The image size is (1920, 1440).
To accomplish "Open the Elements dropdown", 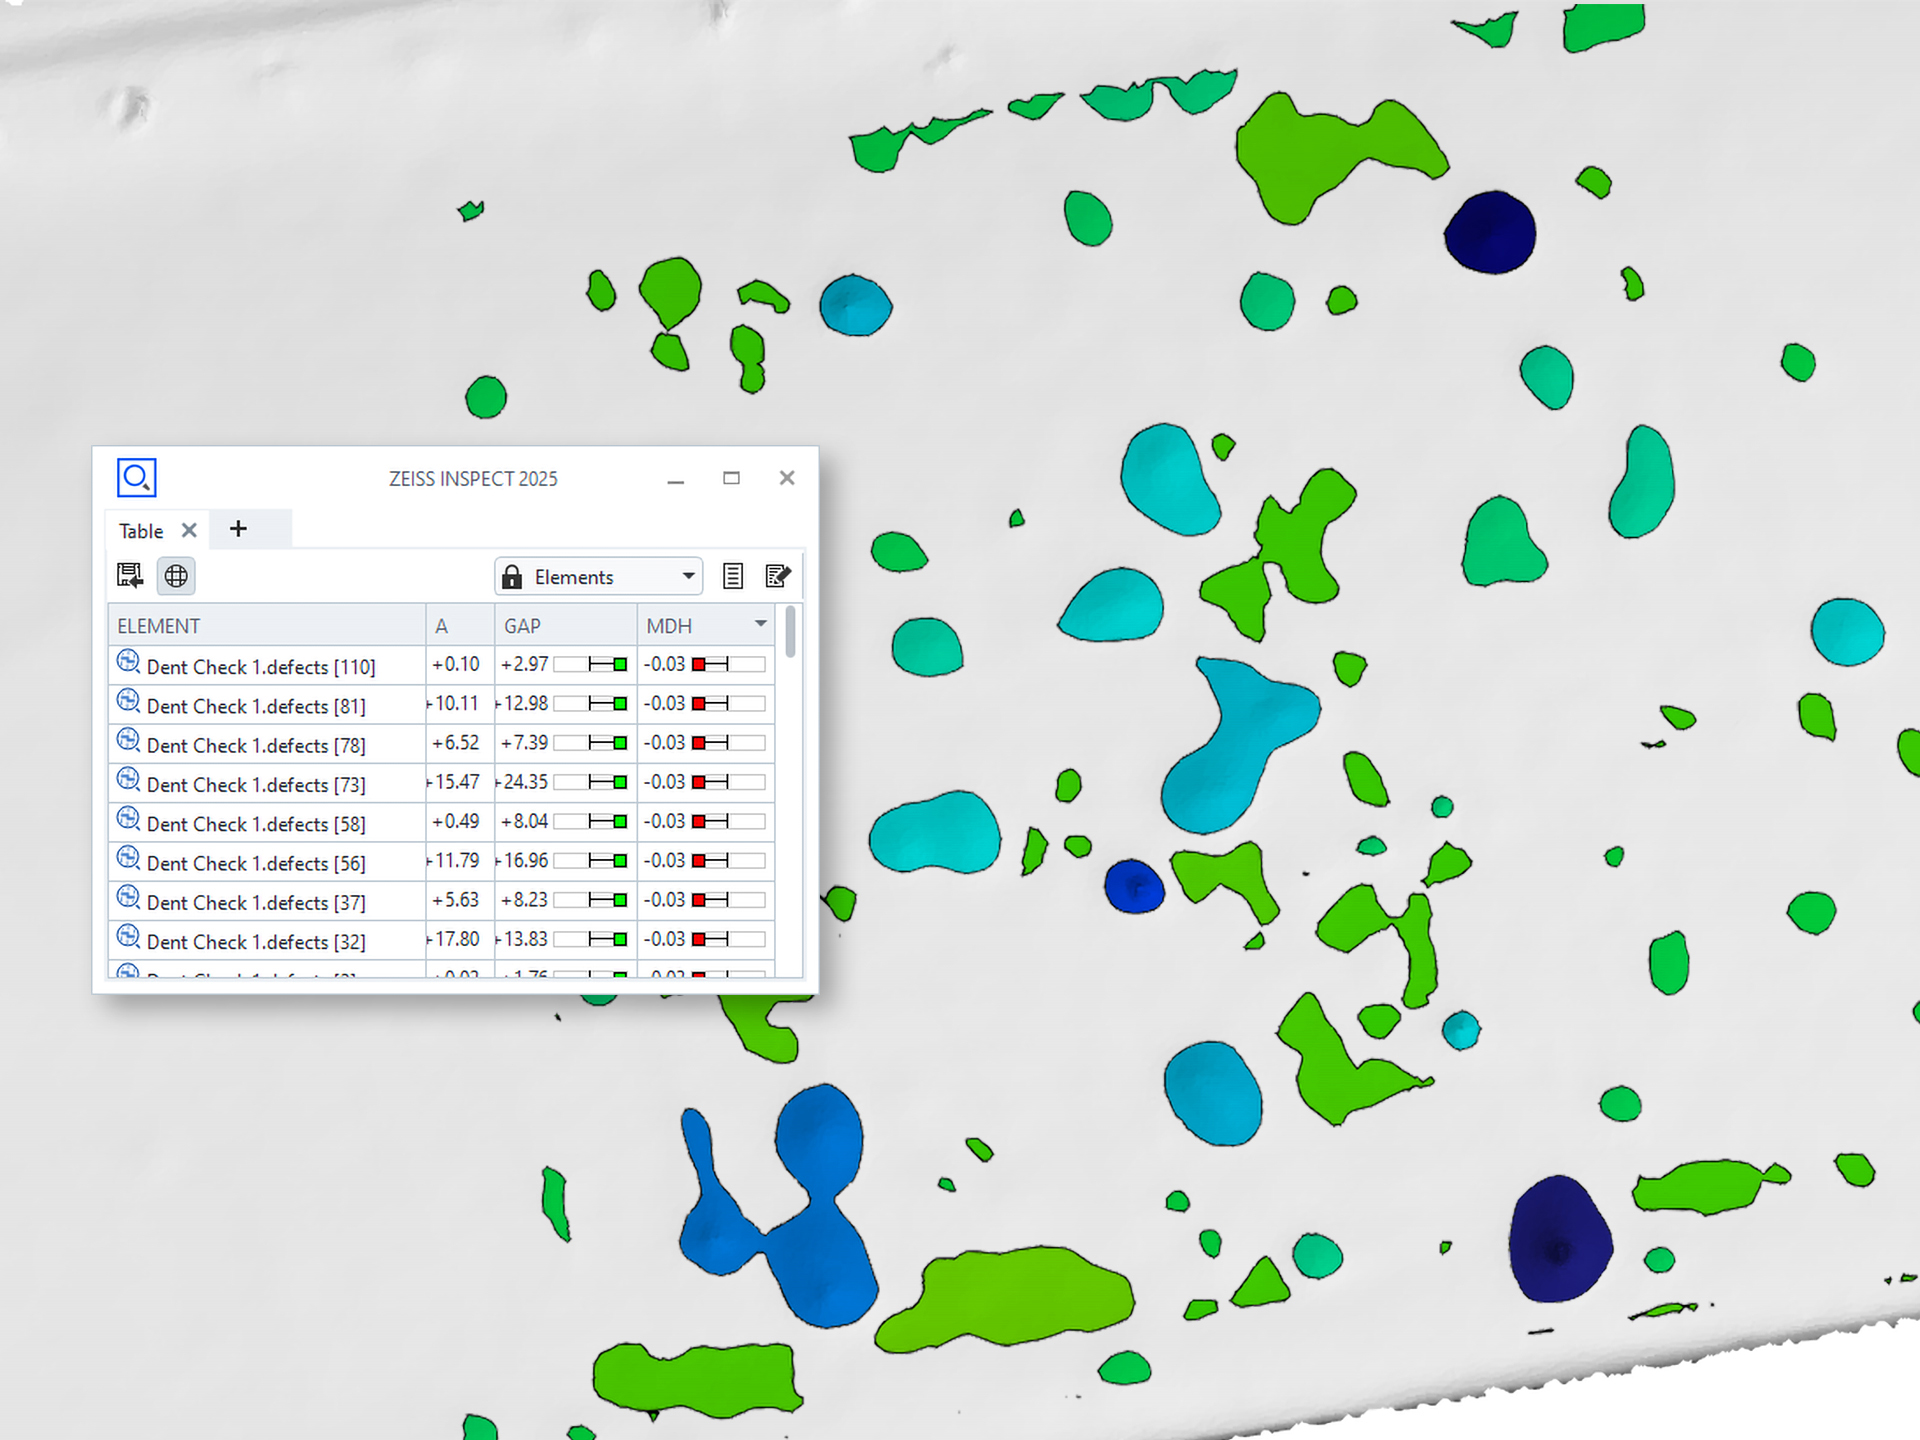I will pyautogui.click(x=687, y=576).
